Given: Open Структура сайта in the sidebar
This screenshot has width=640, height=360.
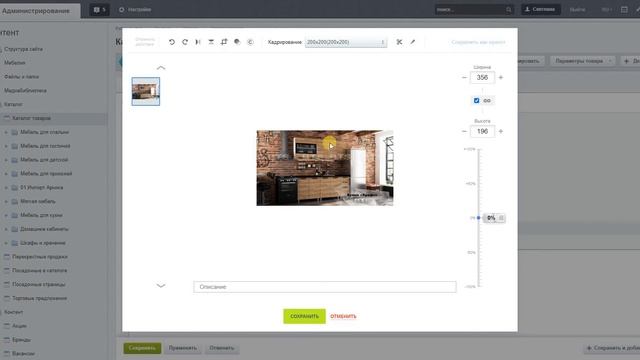Looking at the screenshot, I should (23, 49).
